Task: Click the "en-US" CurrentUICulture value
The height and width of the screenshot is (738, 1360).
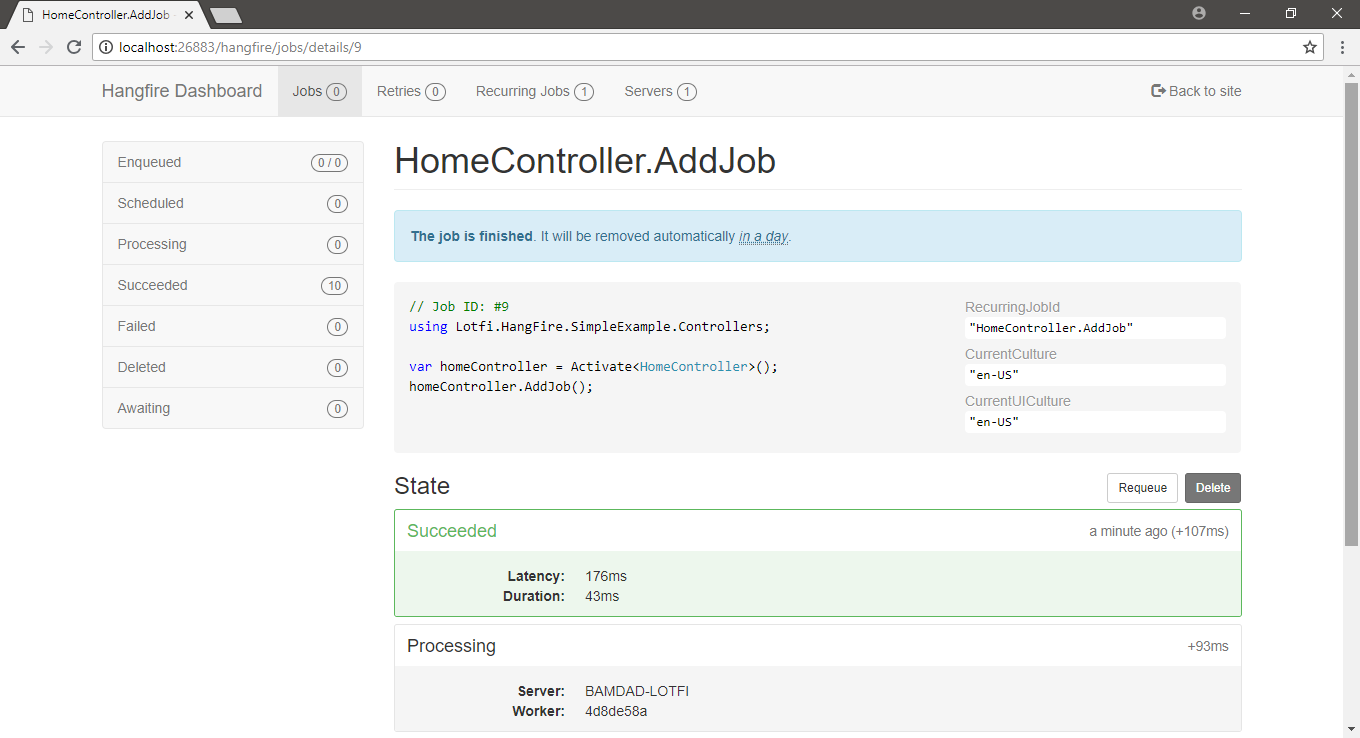Action: point(1095,422)
